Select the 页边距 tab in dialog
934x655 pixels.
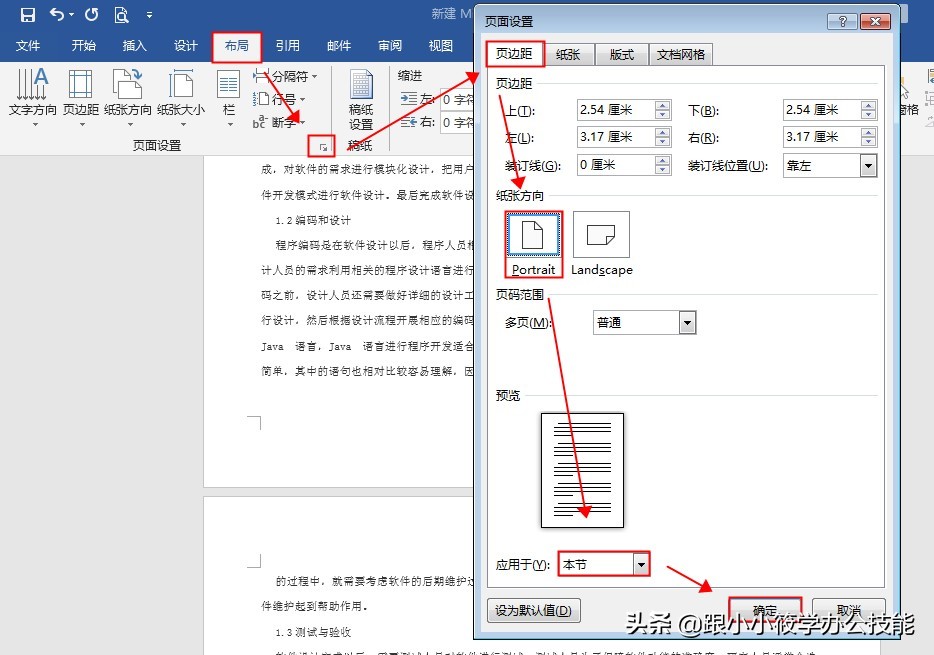pyautogui.click(x=514, y=54)
